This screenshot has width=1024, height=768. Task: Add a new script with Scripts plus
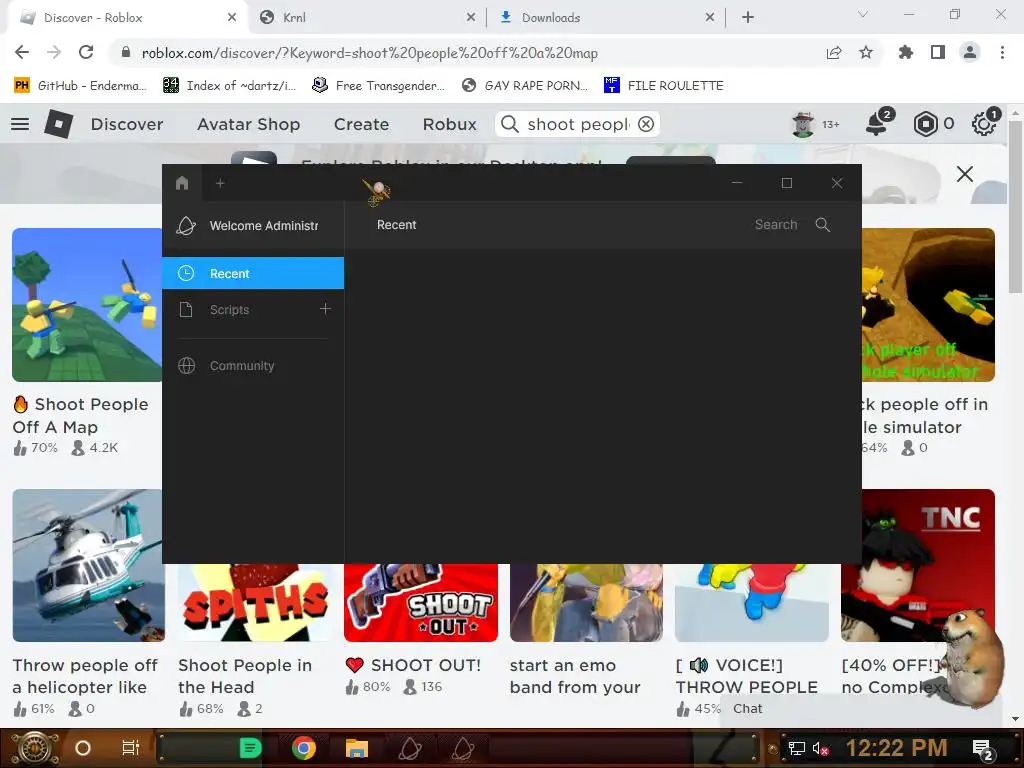click(x=325, y=308)
